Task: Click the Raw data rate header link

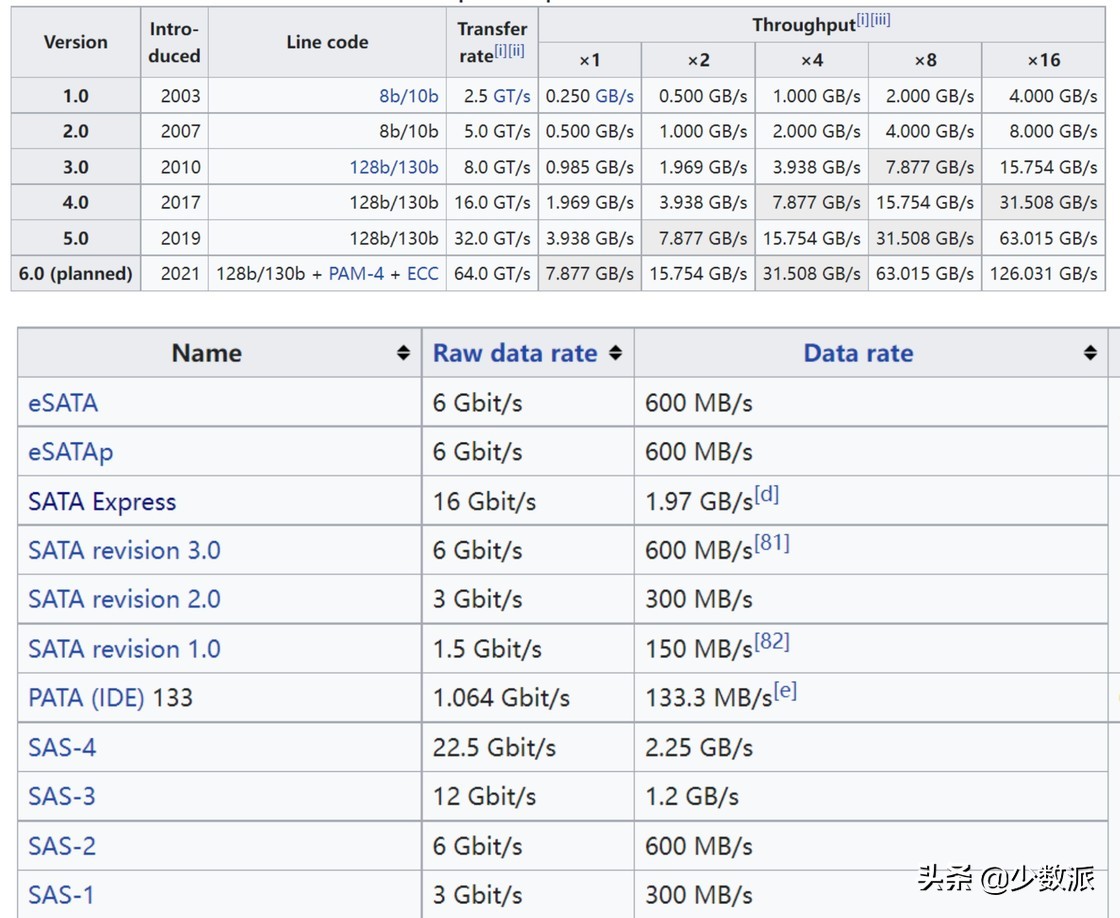Action: coord(514,353)
